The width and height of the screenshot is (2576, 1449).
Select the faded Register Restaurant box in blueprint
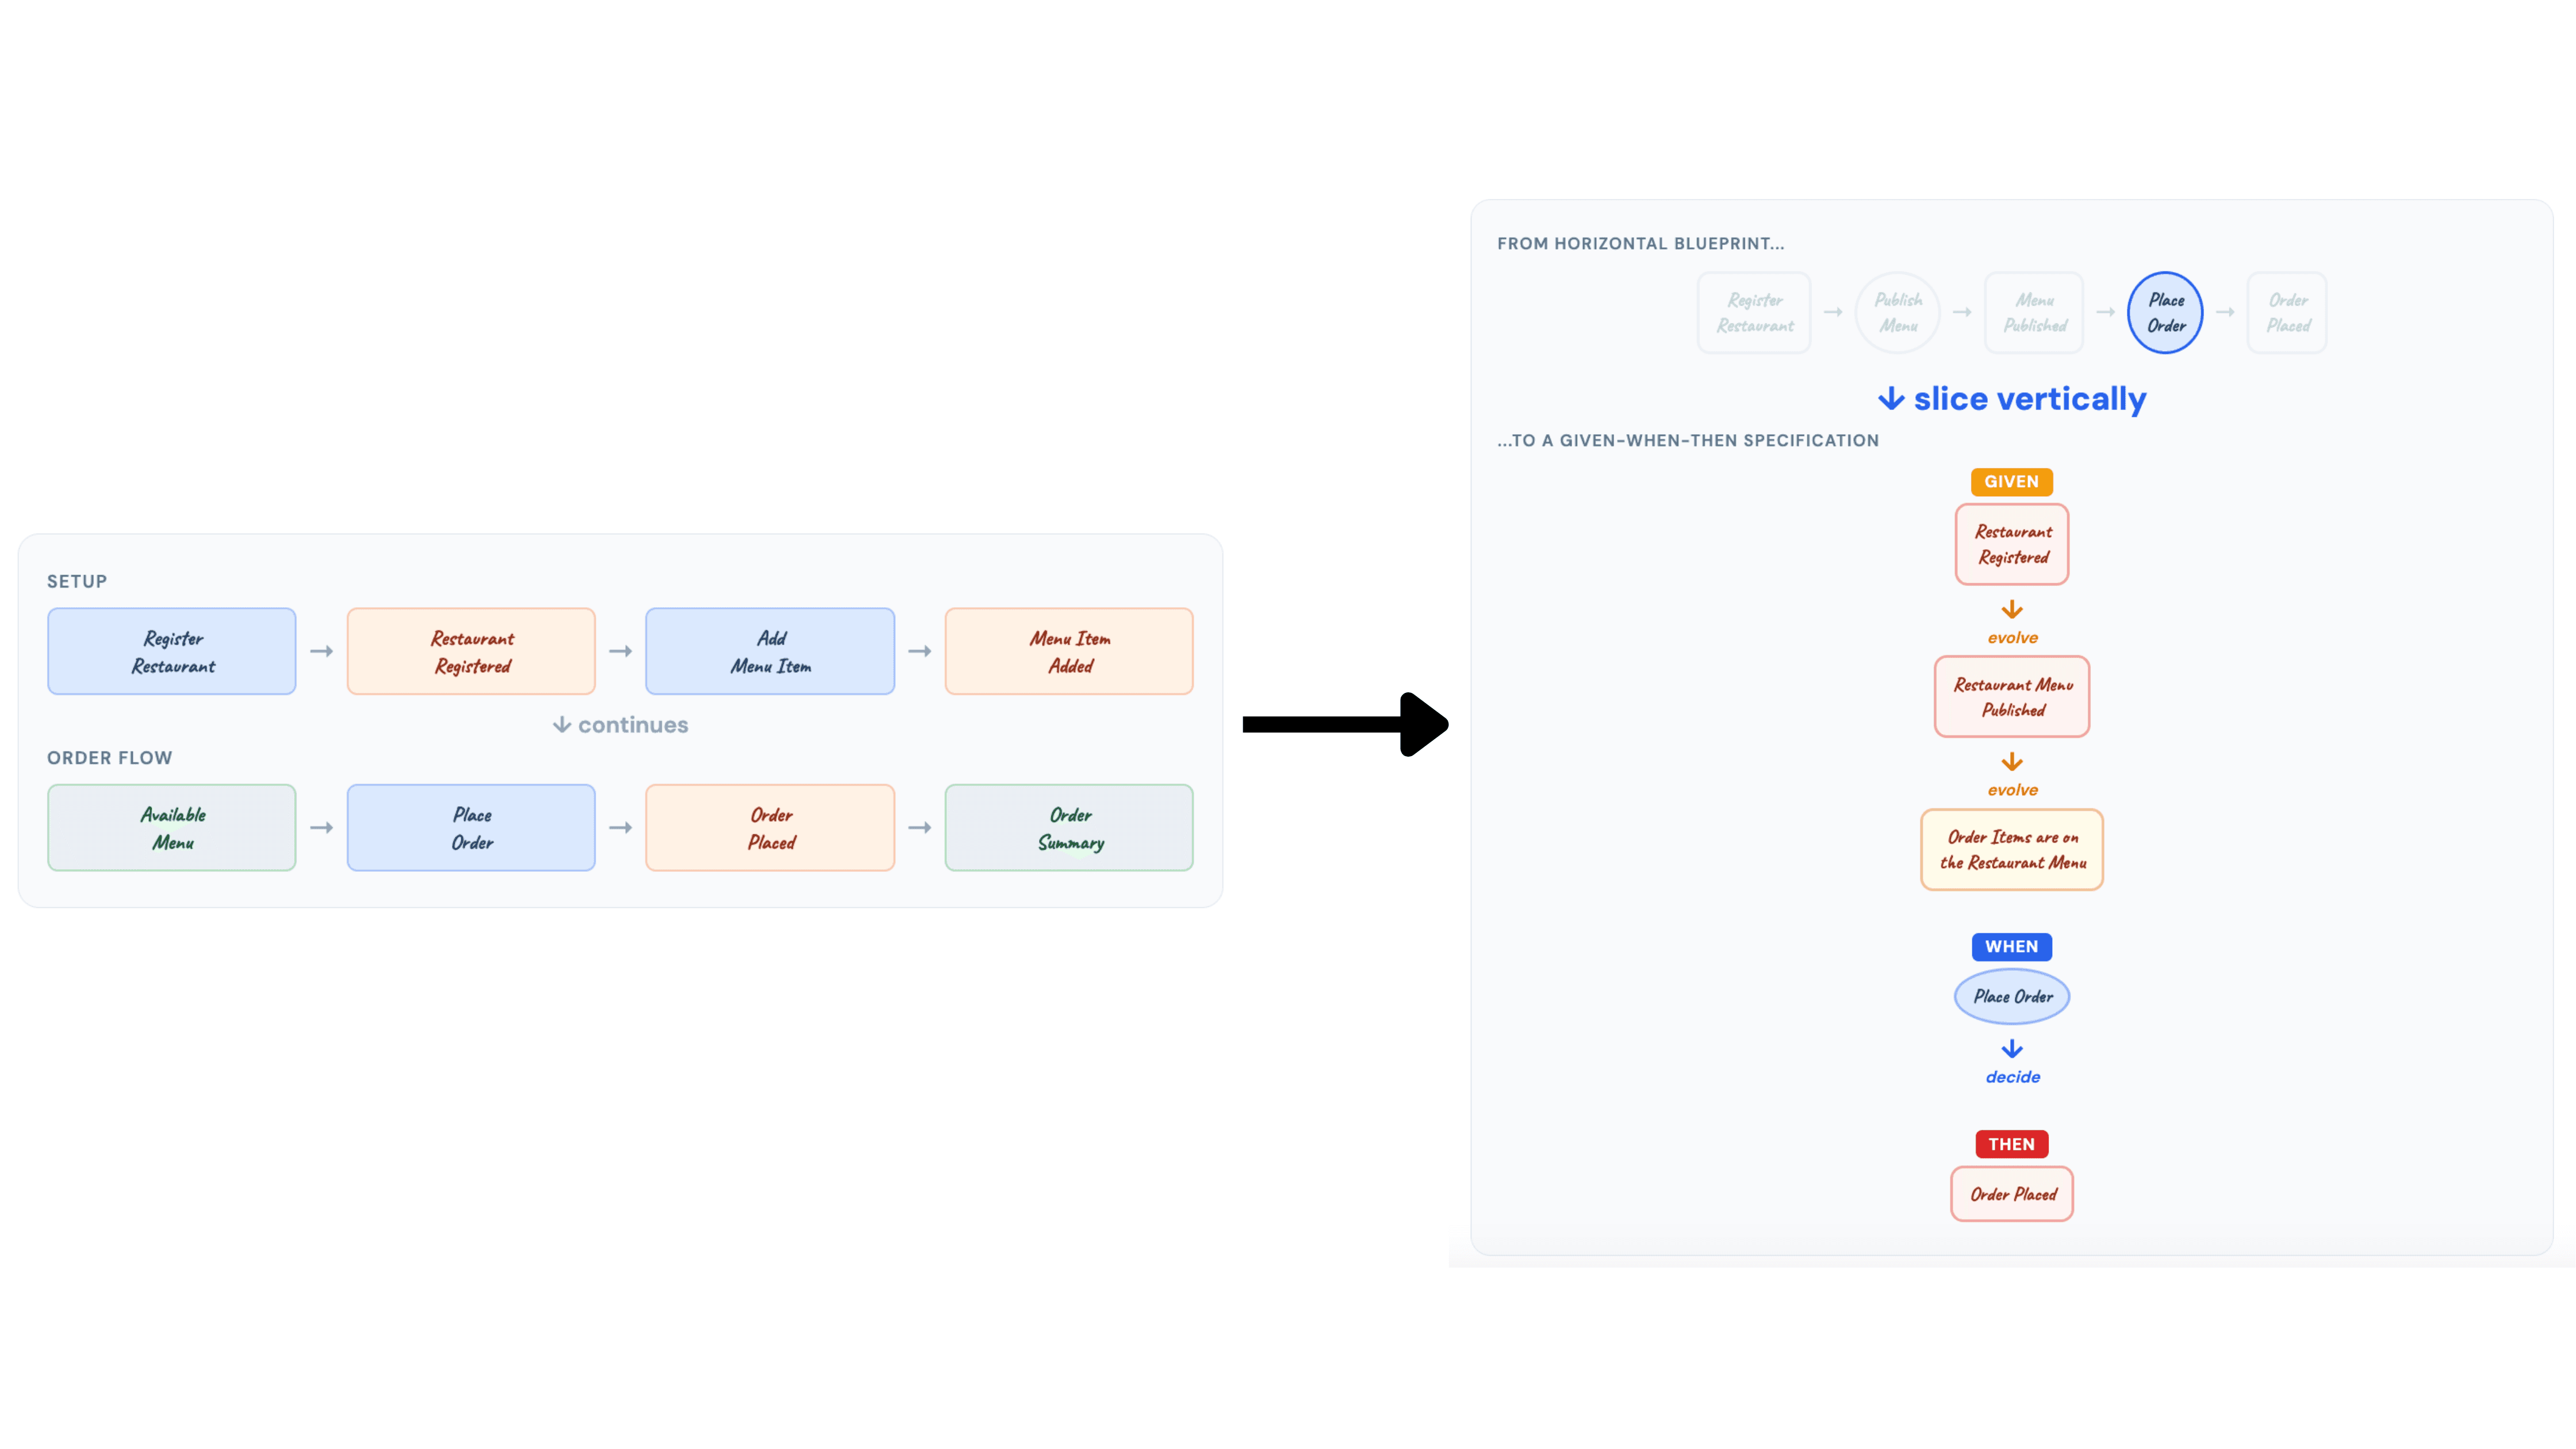coord(1755,312)
